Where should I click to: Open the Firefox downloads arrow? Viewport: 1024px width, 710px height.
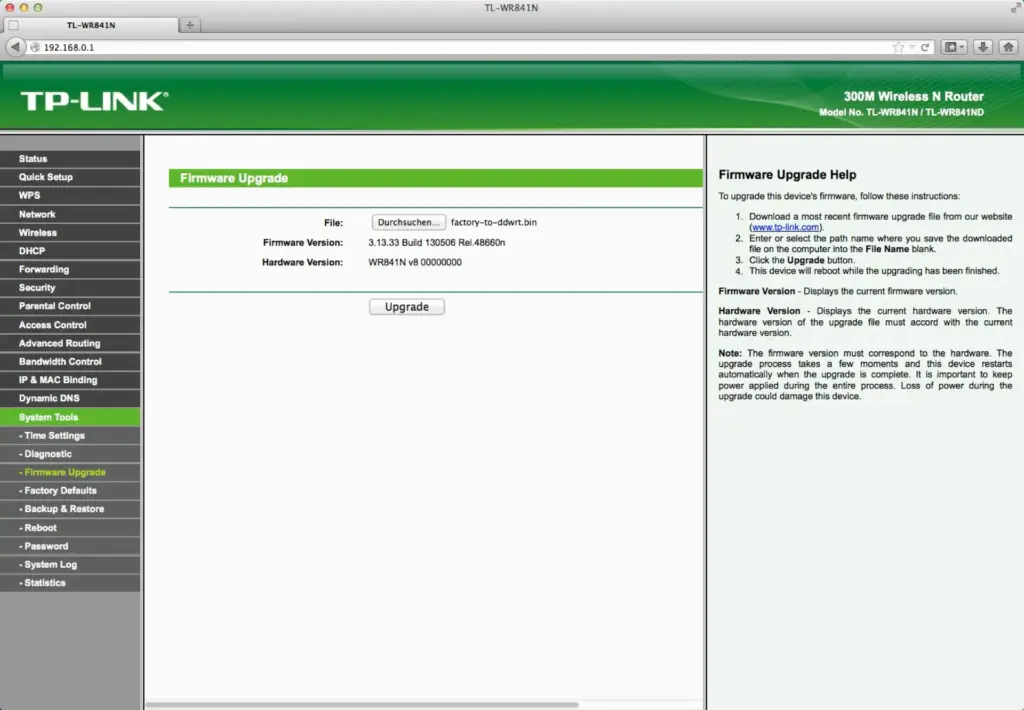(x=983, y=47)
